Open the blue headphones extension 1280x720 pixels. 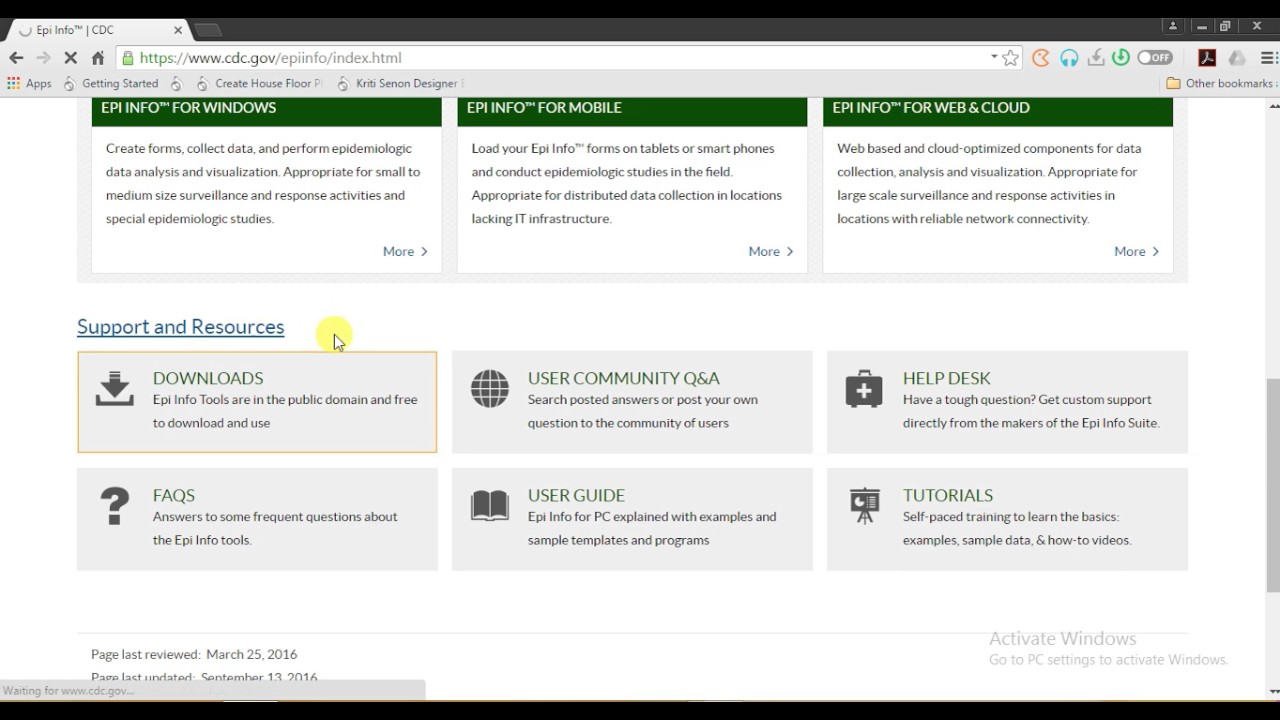1069,58
